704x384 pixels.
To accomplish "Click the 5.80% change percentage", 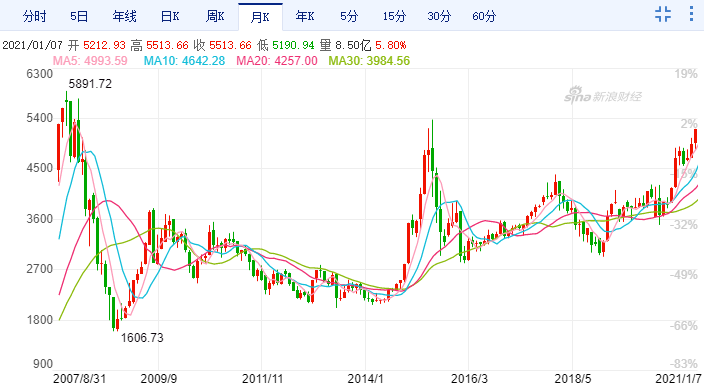I will pyautogui.click(x=391, y=45).
